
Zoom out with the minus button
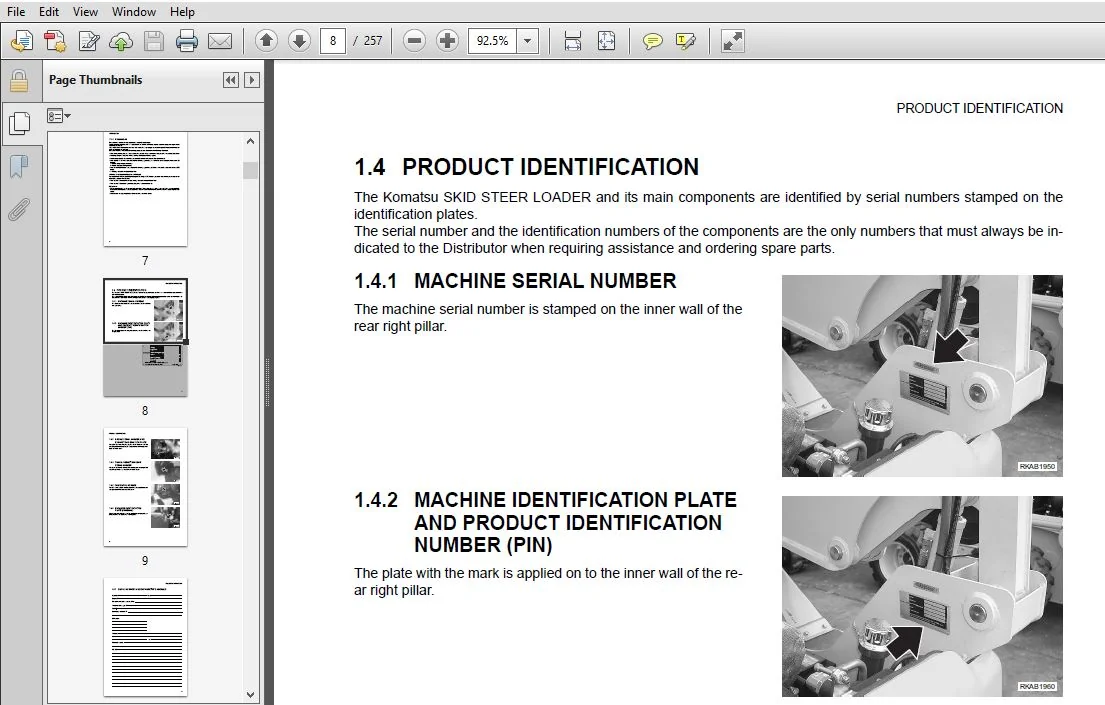pyautogui.click(x=414, y=41)
